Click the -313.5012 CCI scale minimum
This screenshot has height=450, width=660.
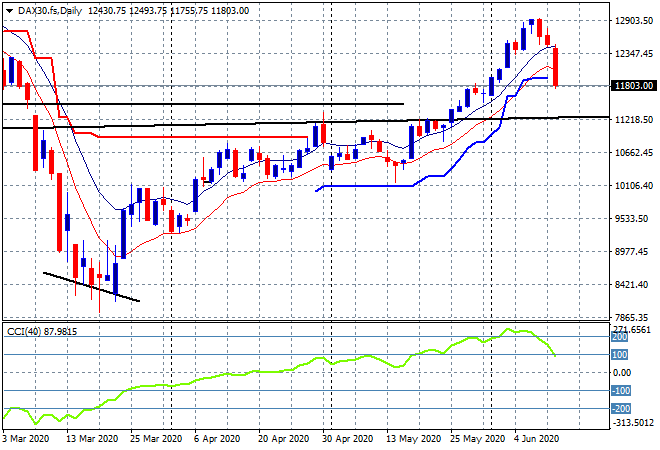pos(633,422)
